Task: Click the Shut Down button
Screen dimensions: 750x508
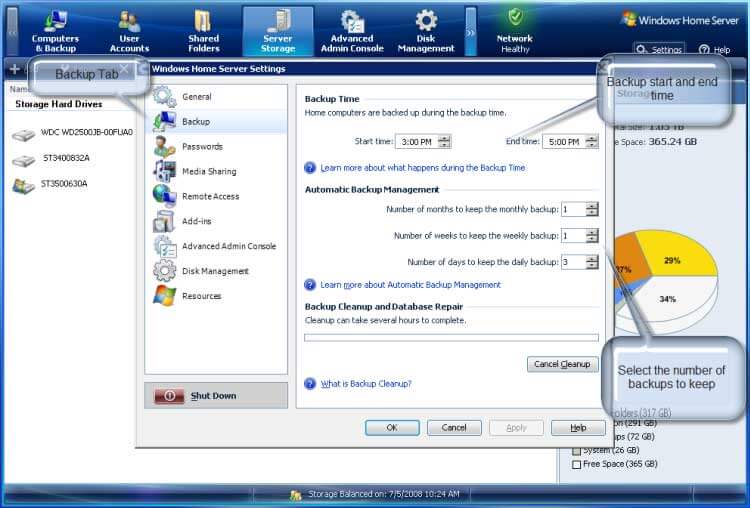Action: [216, 396]
